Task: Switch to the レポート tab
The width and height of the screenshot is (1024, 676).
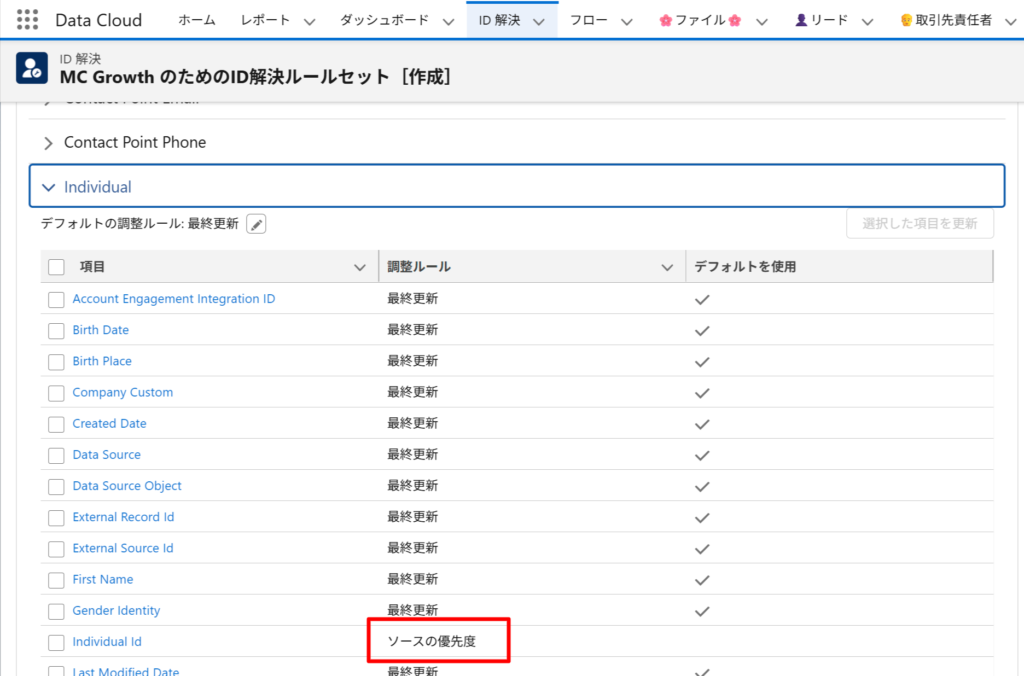Action: [265, 20]
